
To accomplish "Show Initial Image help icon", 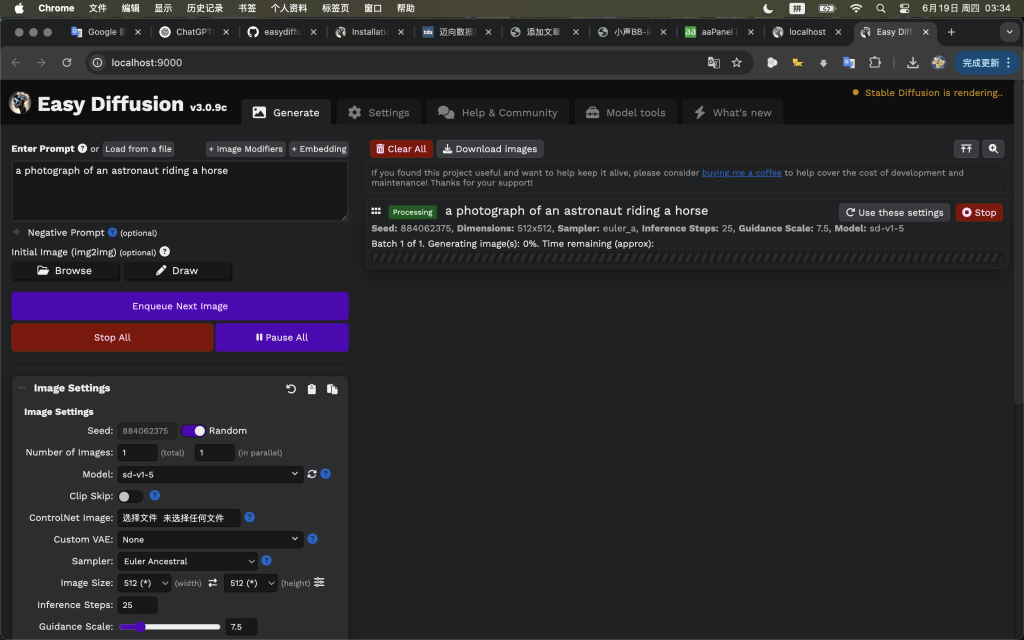I will point(165,251).
